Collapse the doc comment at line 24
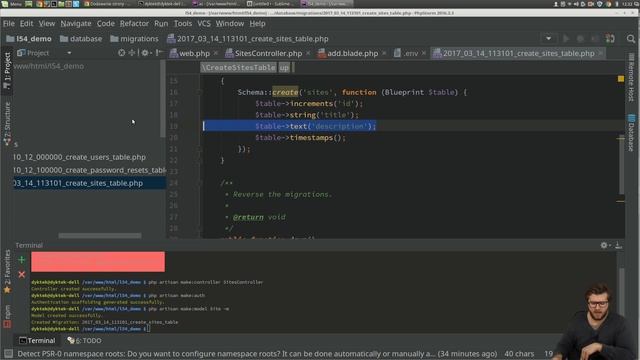Screen dimensions: 640x360 [x=199, y=183]
